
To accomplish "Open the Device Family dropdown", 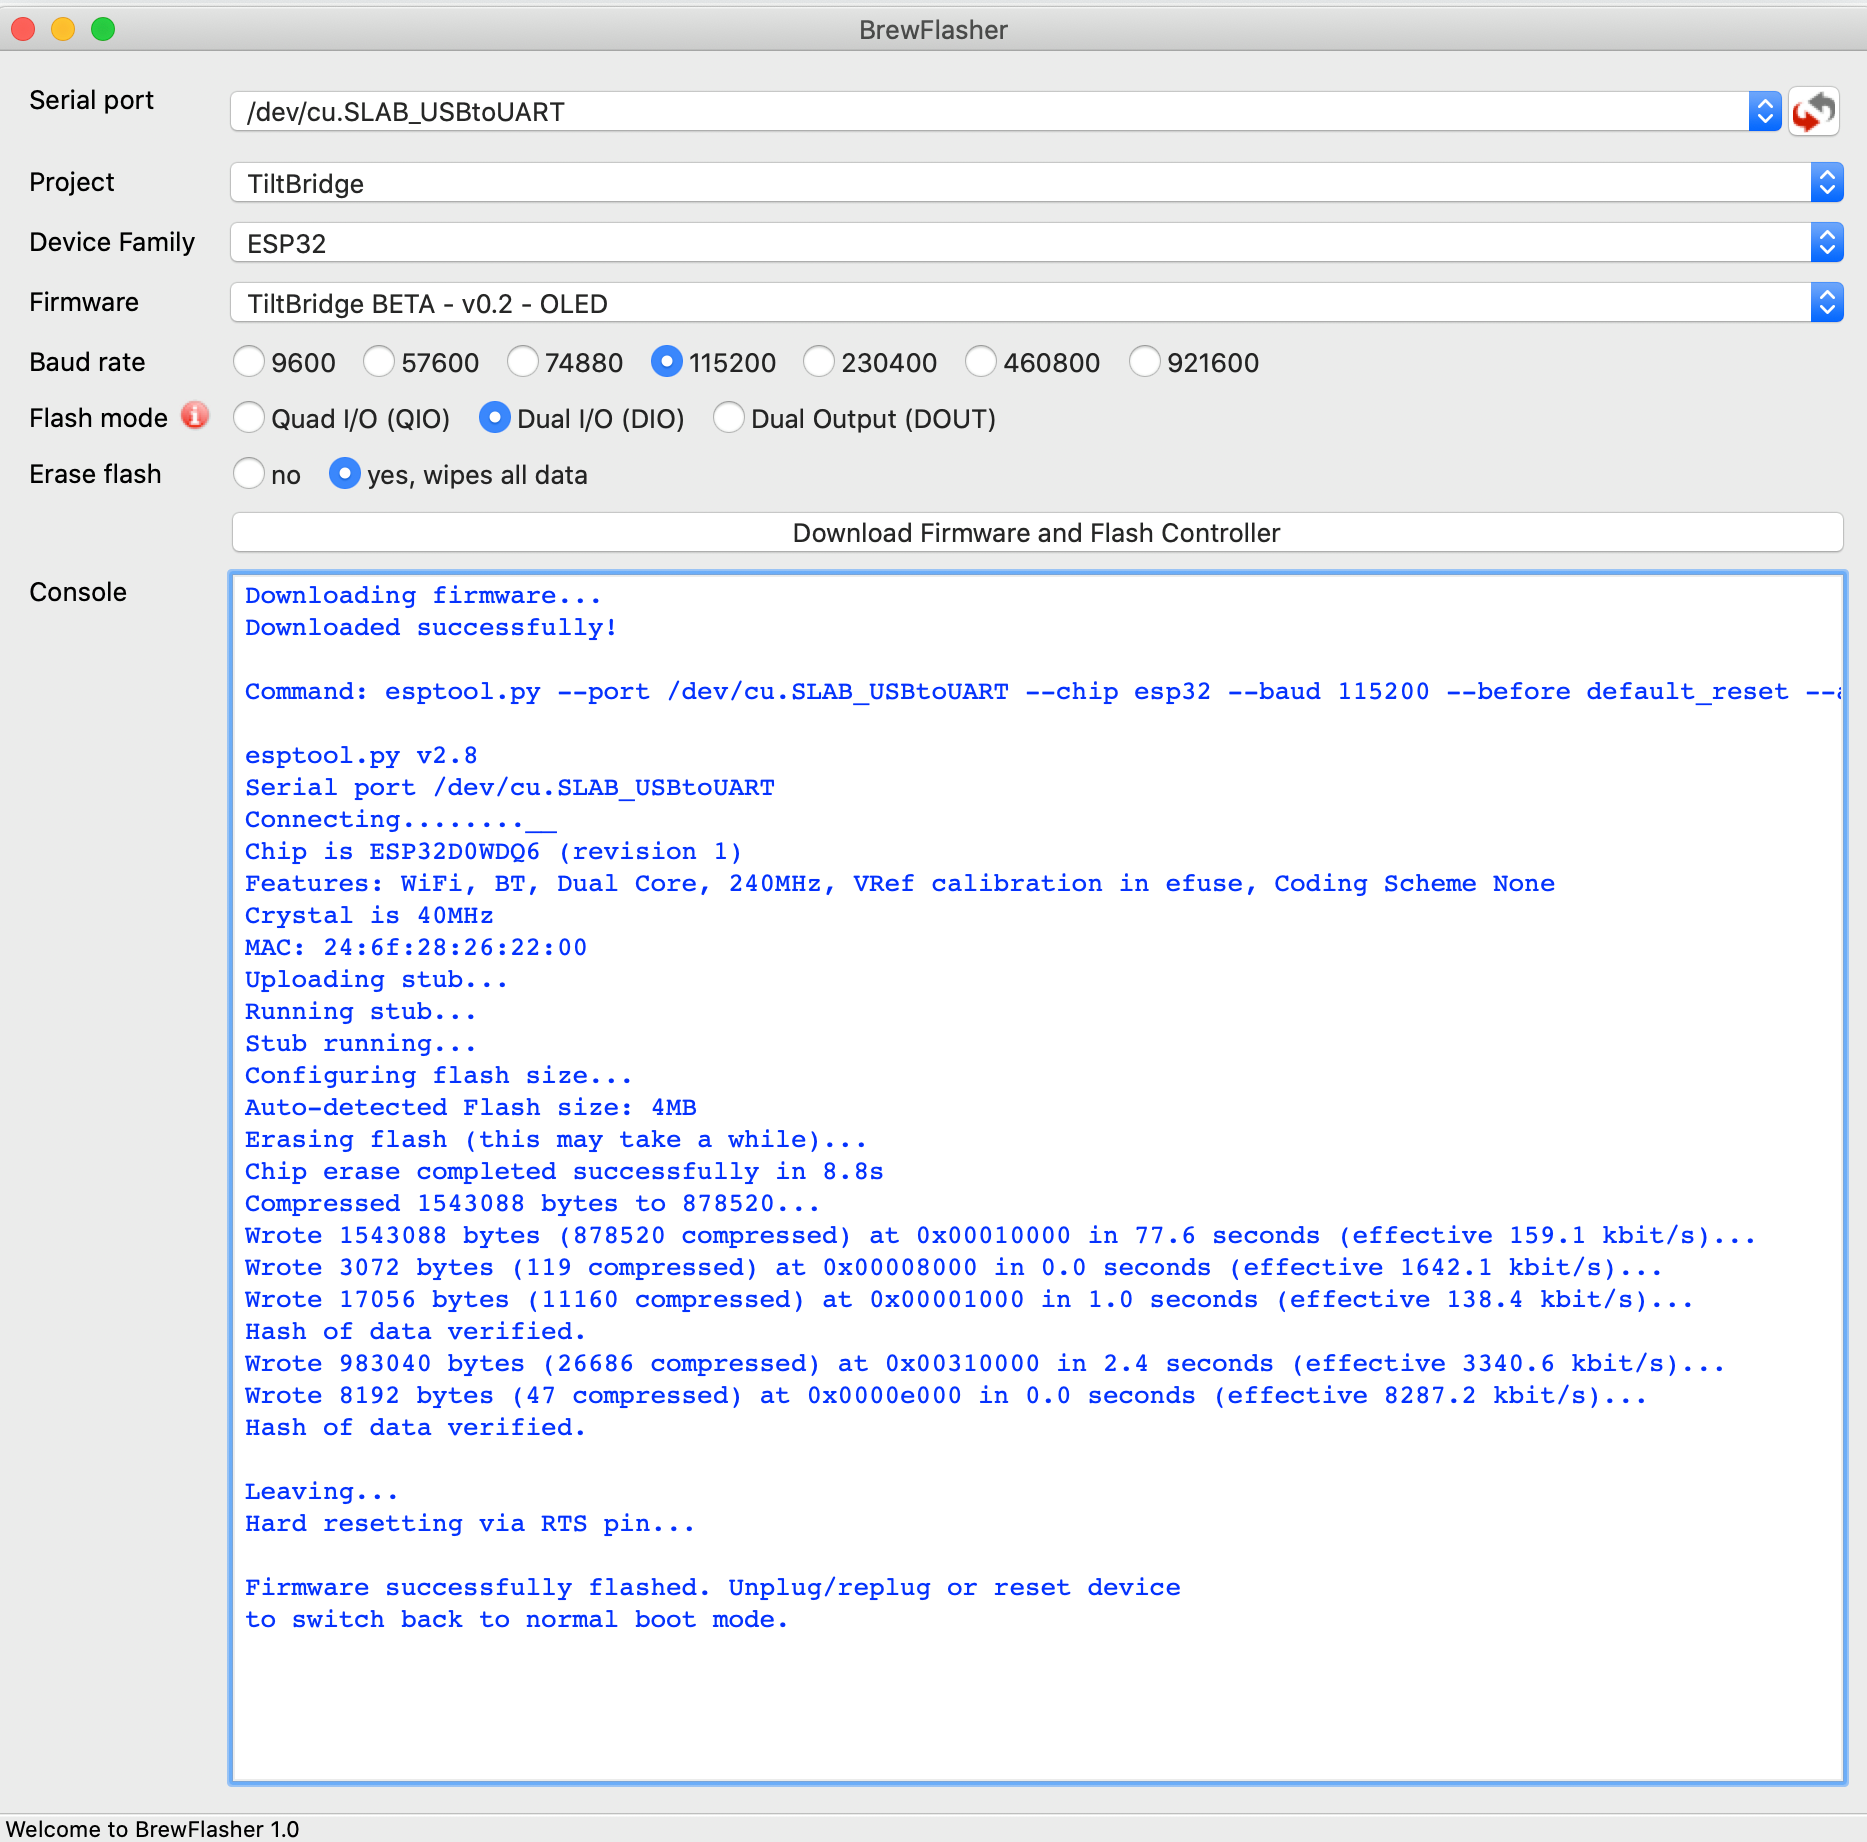I will pos(1037,243).
